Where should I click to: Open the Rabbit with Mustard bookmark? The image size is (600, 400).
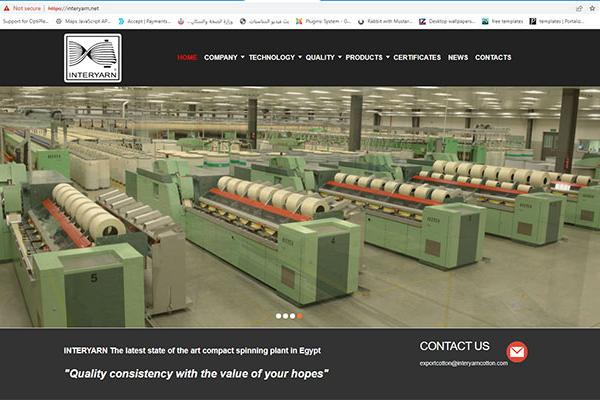pyautogui.click(x=385, y=21)
